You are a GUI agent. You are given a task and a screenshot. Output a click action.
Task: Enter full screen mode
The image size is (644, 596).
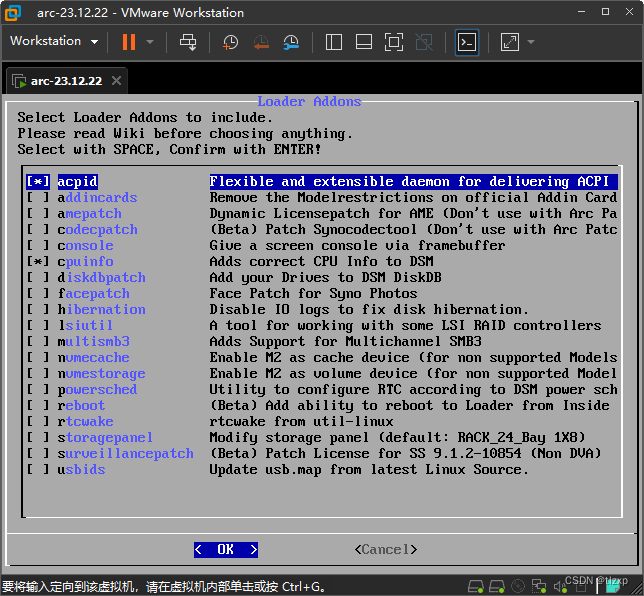394,42
